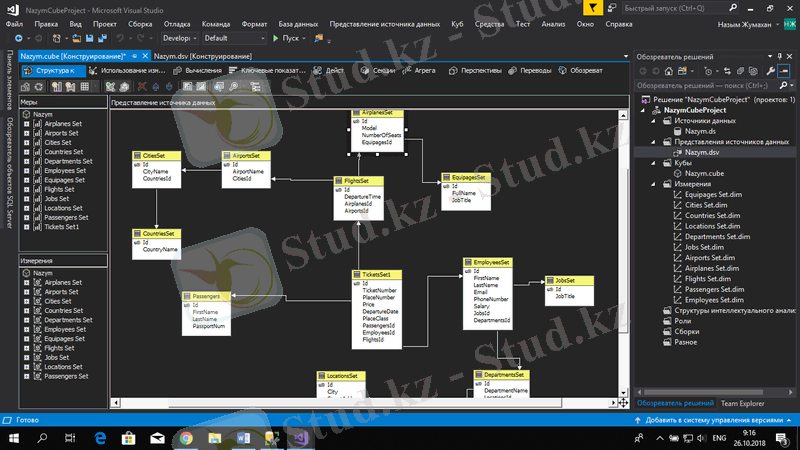Viewport: 800px width, 450px height.
Task: Click the Home icon in Solution Explorer
Action: 668,71
